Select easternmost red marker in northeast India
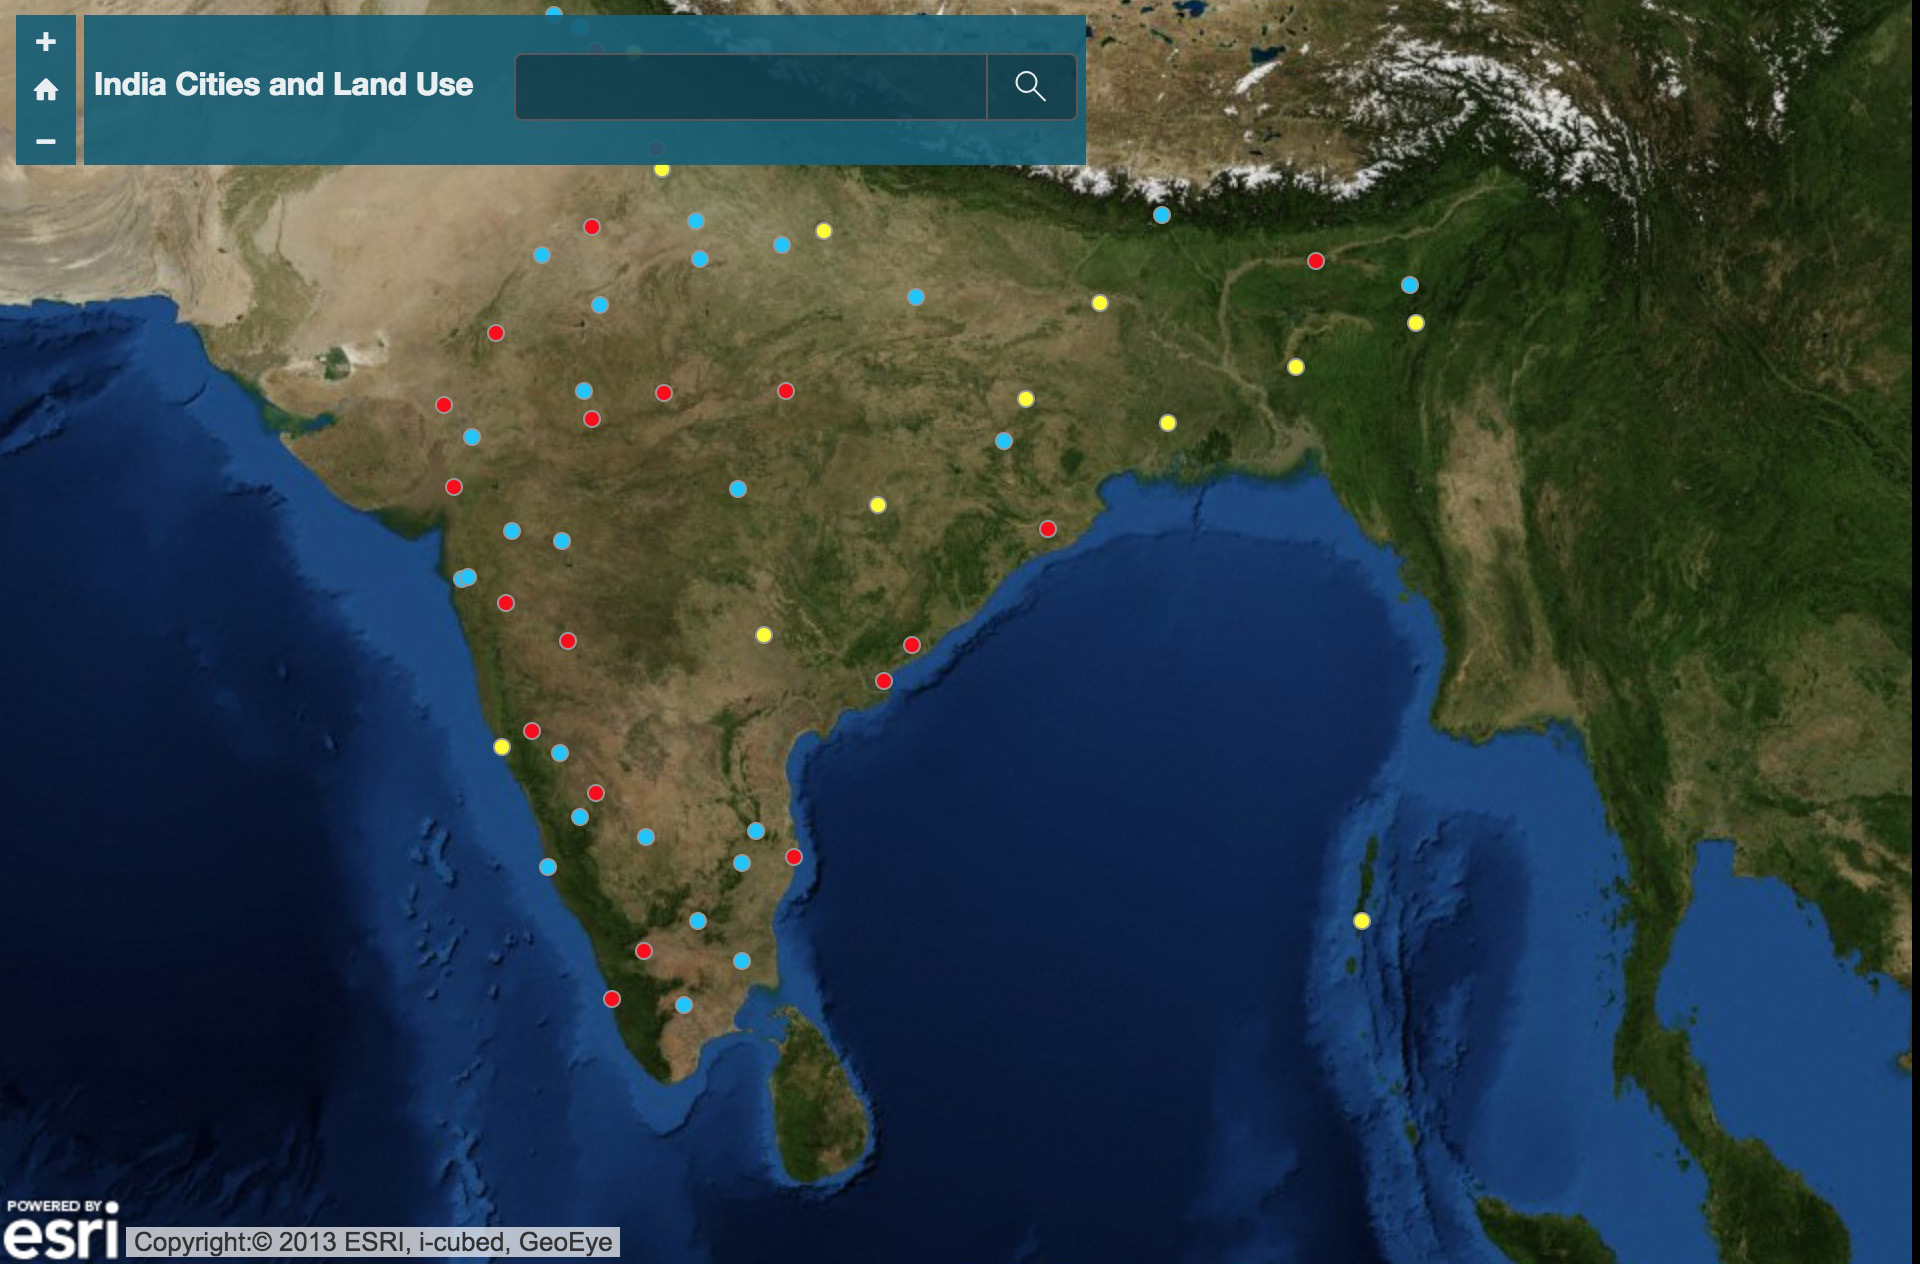This screenshot has height=1264, width=1920. [x=1316, y=261]
